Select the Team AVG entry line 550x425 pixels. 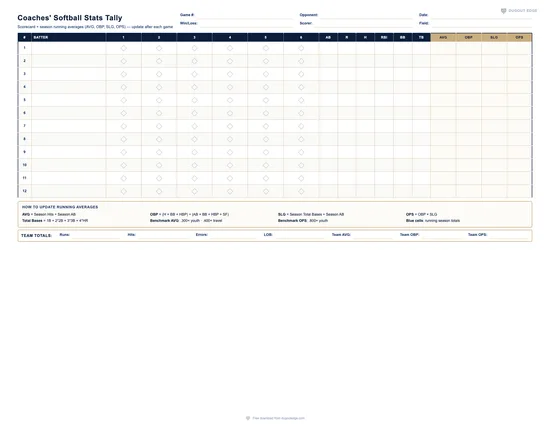373,236
